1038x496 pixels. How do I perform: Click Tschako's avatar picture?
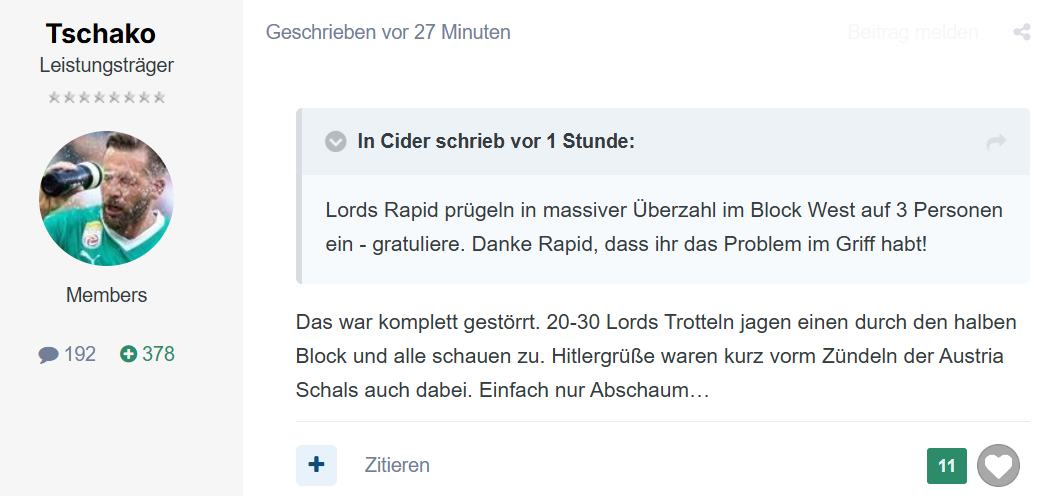[106, 198]
